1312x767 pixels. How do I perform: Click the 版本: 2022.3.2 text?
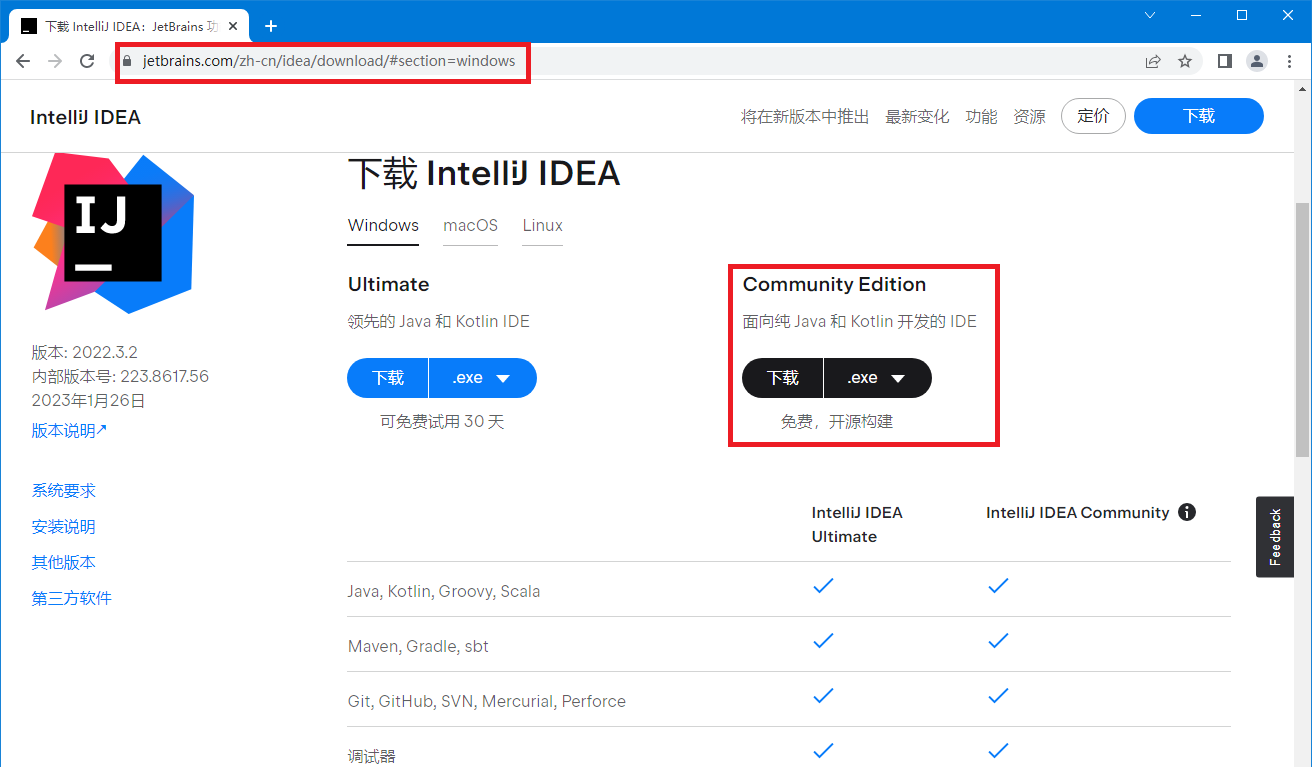pos(85,352)
